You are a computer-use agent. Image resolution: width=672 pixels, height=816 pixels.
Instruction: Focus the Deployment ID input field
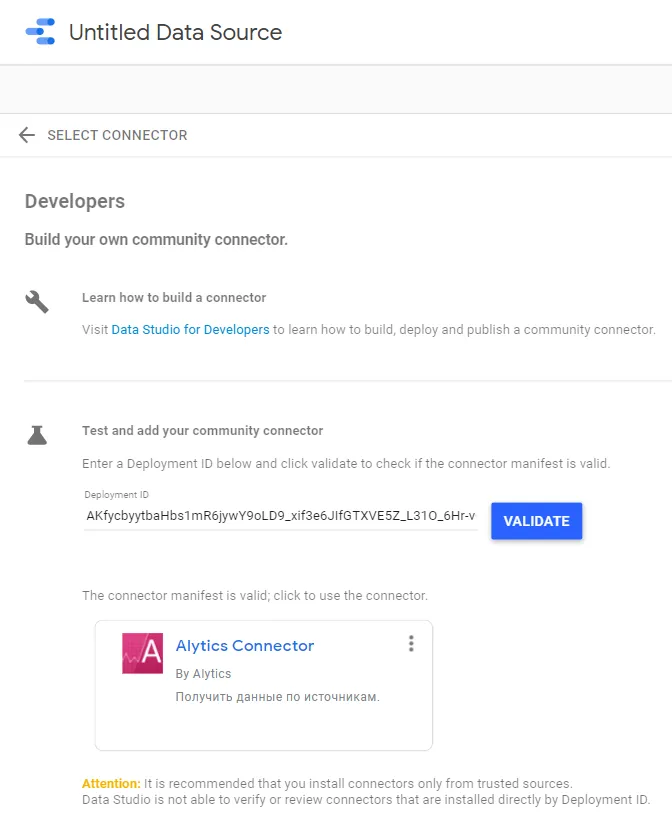click(281, 516)
